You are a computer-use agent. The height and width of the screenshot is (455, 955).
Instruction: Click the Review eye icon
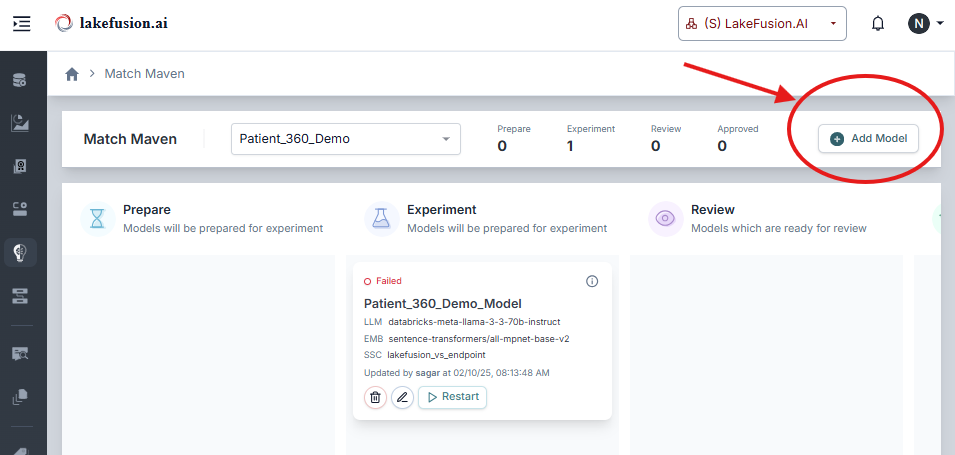666,219
